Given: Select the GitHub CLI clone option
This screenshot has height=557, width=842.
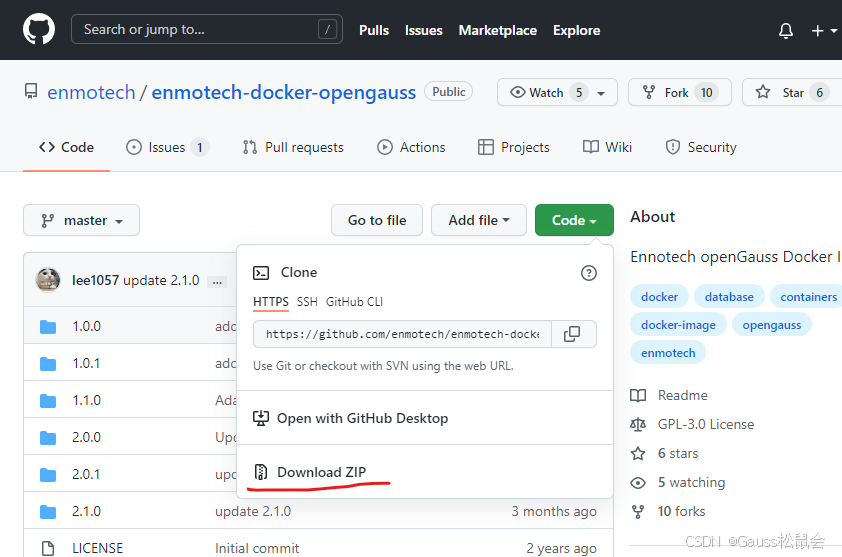Looking at the screenshot, I should (354, 302).
